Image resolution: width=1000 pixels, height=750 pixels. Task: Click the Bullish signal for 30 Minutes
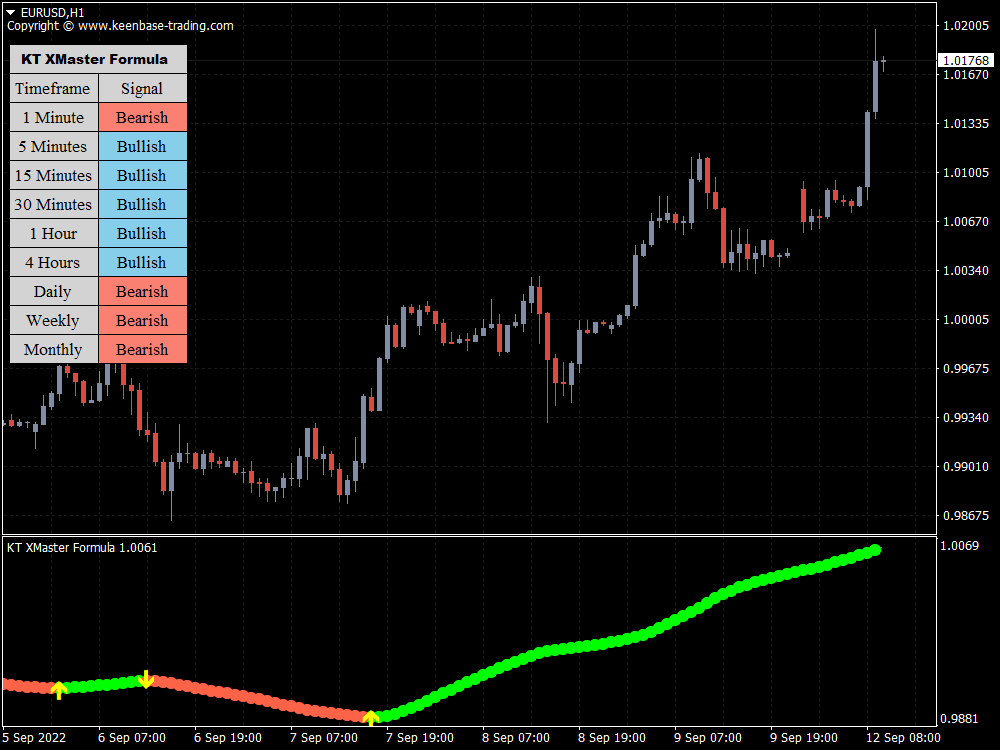[143, 205]
